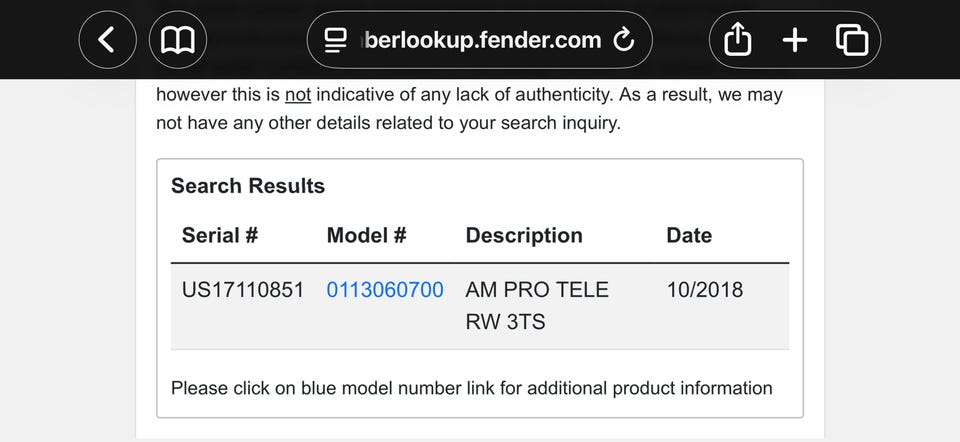Click the Serial # column header
Image resolution: width=960 pixels, height=442 pixels.
click(220, 236)
